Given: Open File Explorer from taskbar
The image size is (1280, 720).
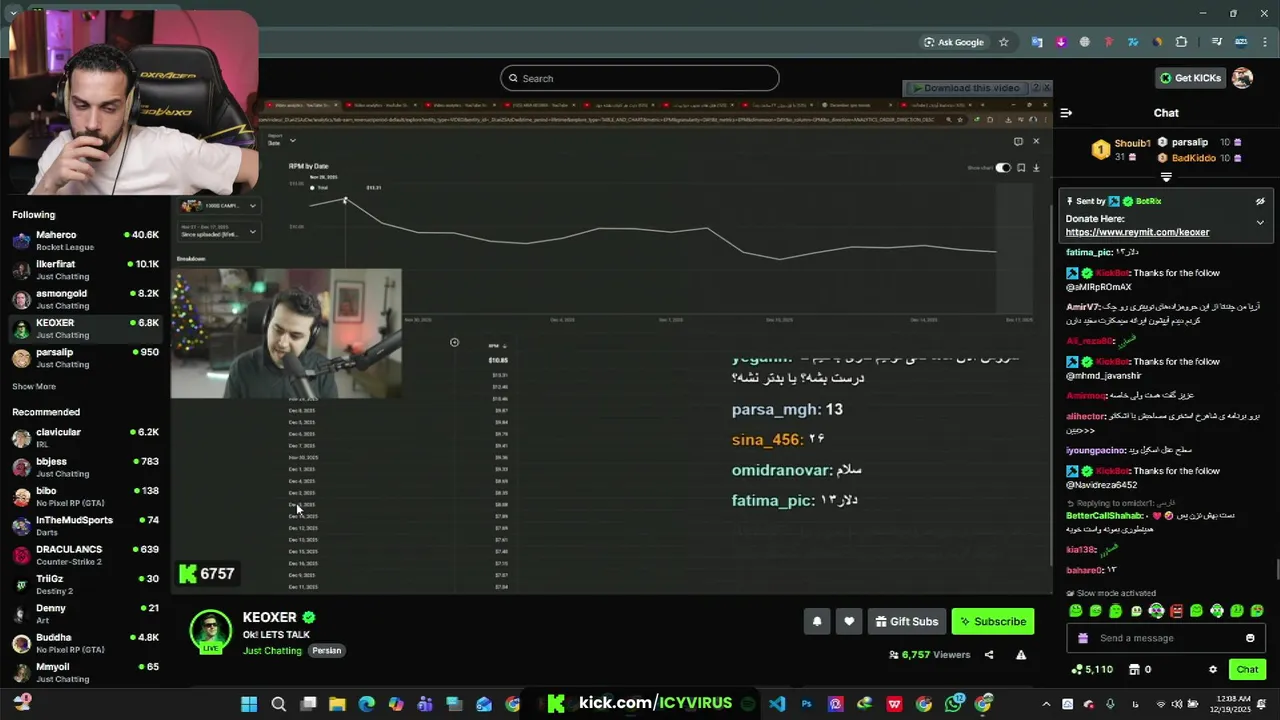Looking at the screenshot, I should tap(337, 704).
